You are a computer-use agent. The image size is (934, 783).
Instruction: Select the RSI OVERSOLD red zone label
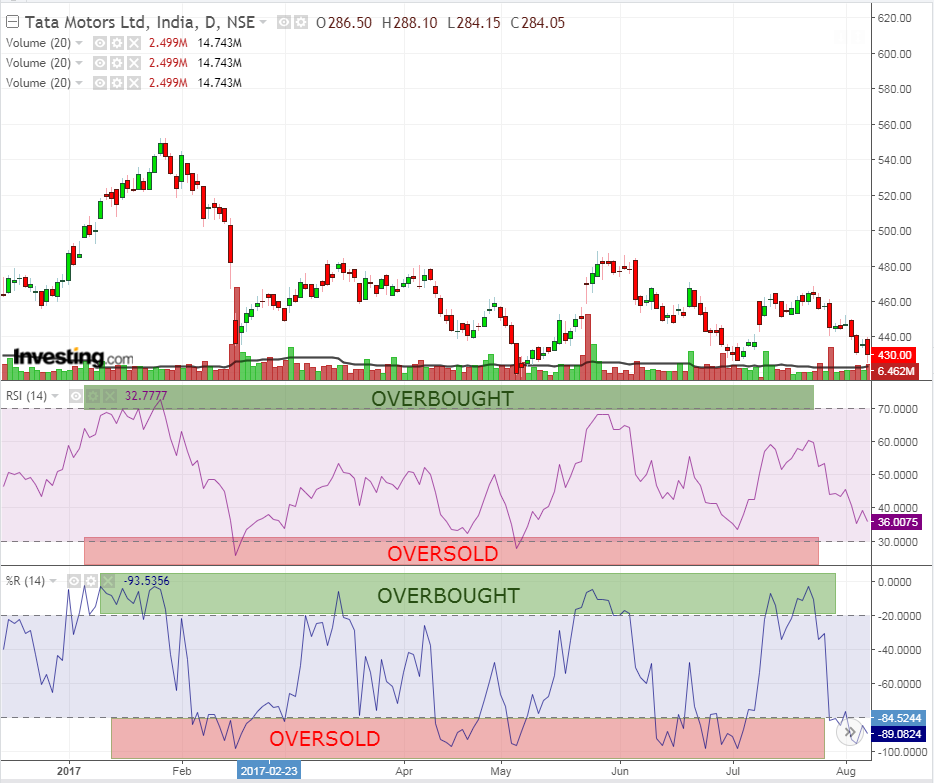click(443, 553)
